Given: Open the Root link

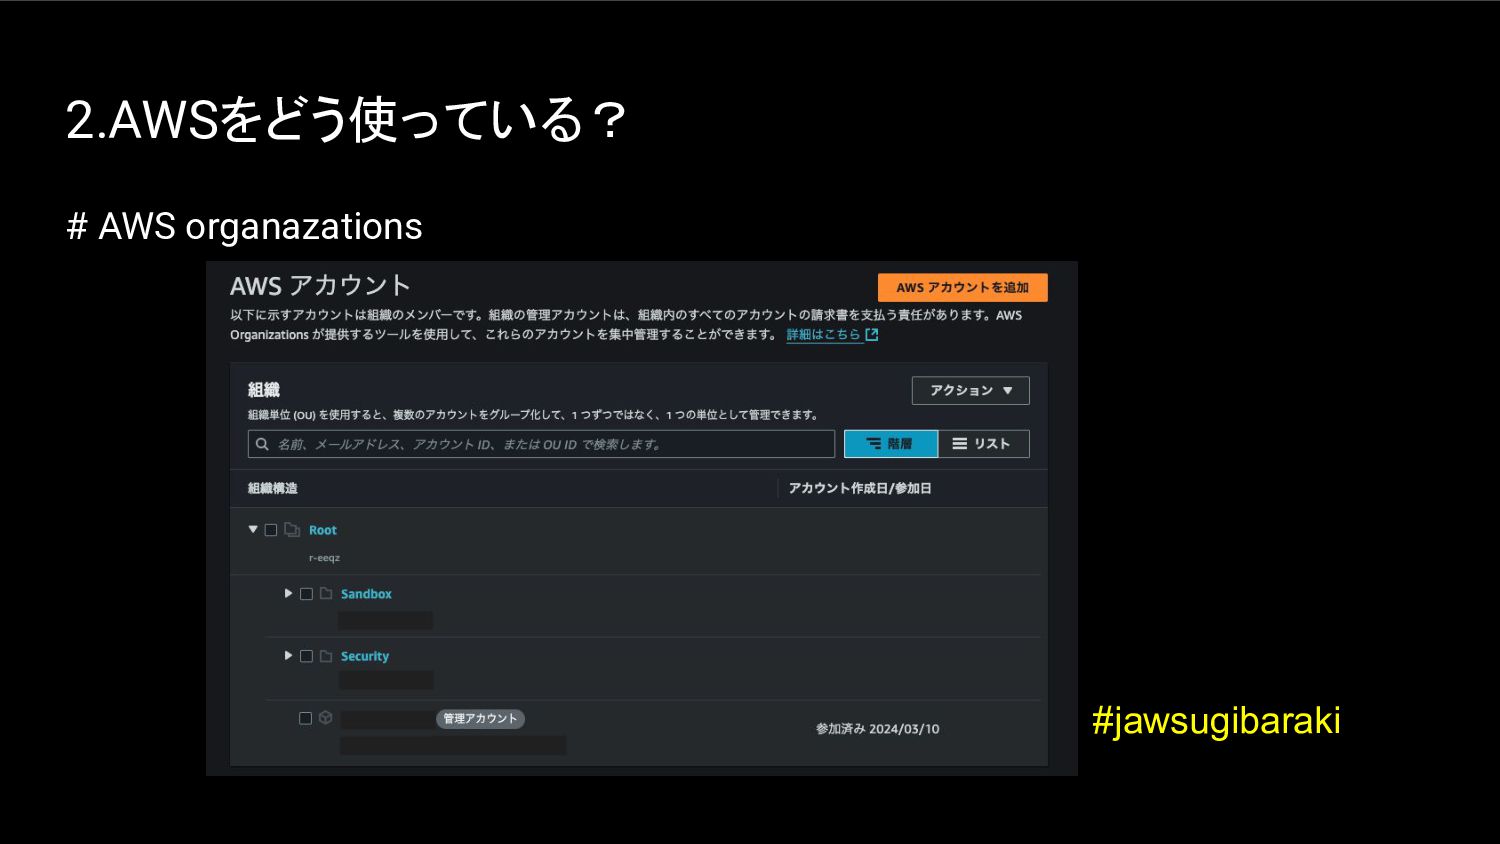Looking at the screenshot, I should (x=323, y=530).
